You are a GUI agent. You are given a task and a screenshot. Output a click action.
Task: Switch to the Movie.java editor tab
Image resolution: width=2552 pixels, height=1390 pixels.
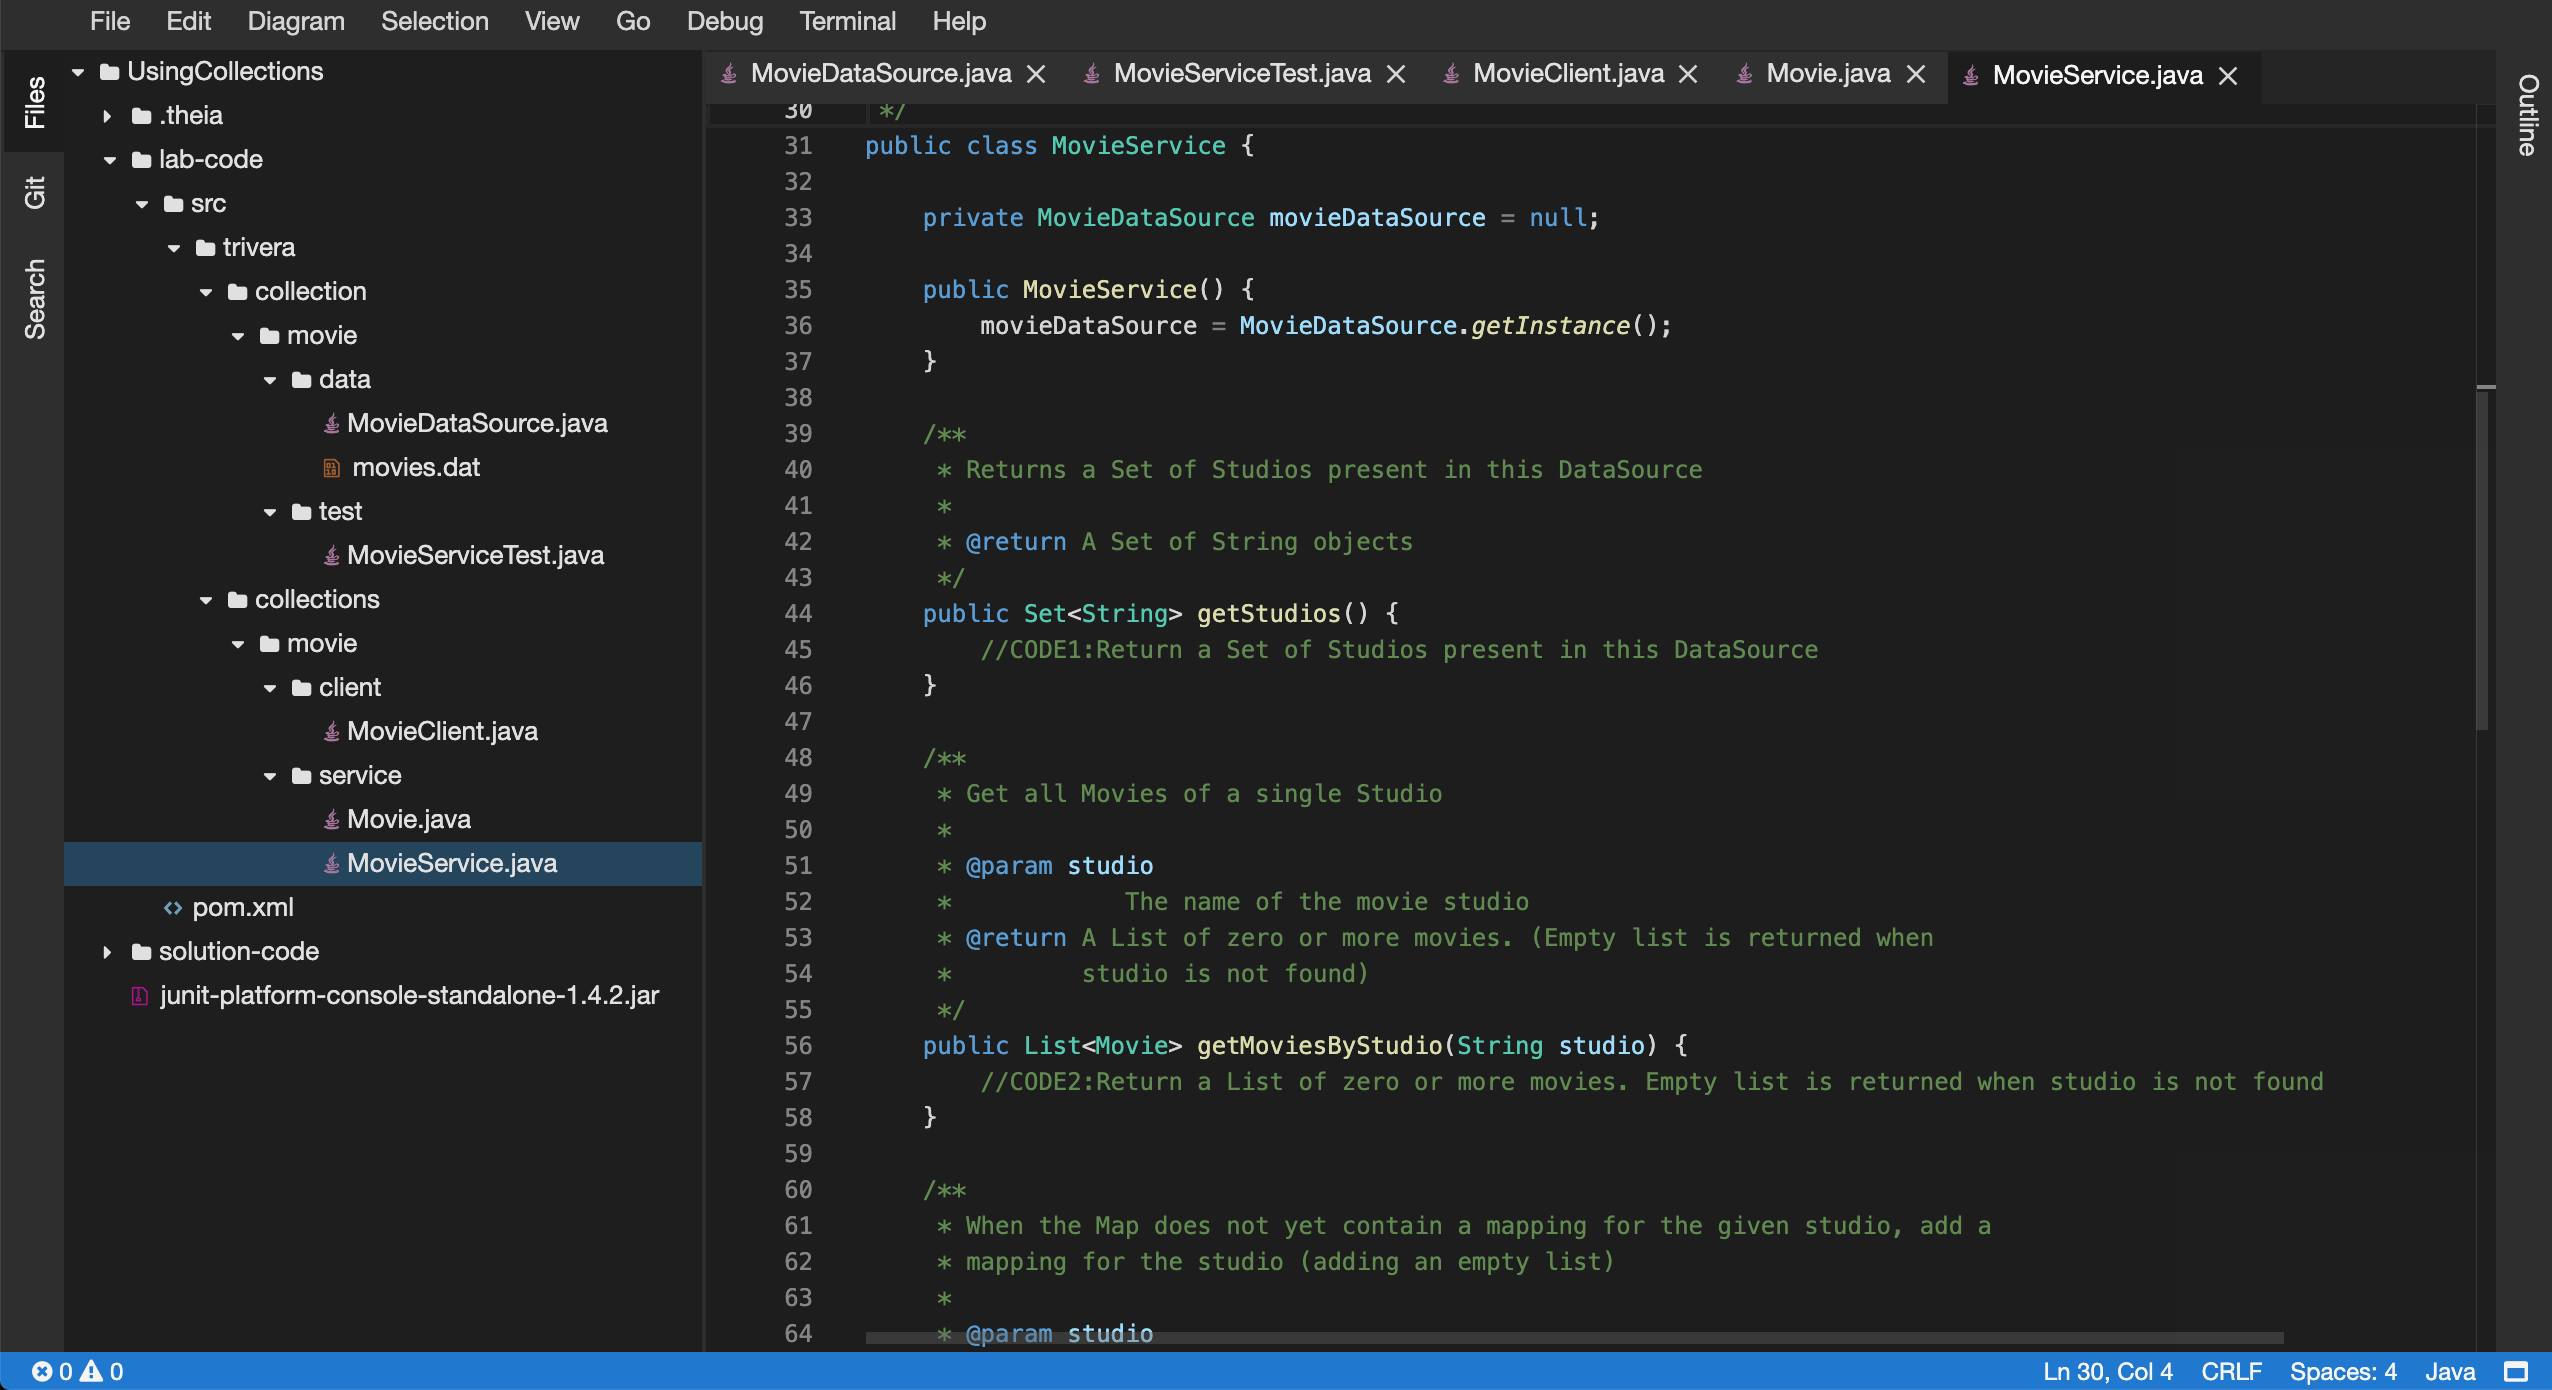1828,74
